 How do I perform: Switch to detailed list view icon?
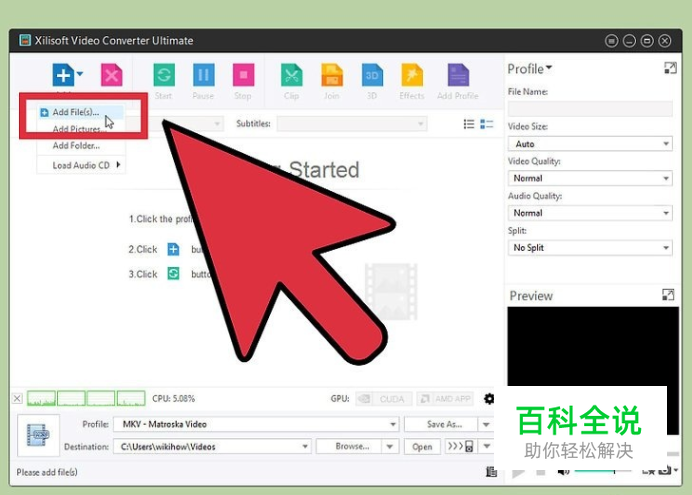[x=486, y=124]
